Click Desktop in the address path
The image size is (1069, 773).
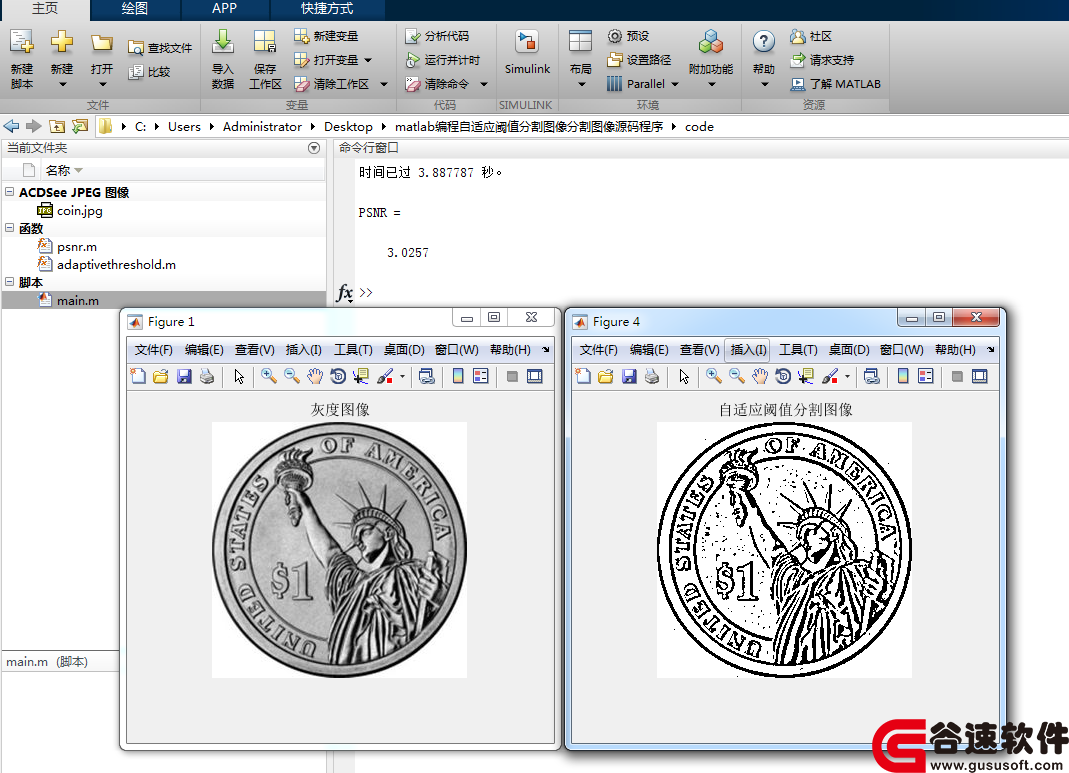point(348,126)
